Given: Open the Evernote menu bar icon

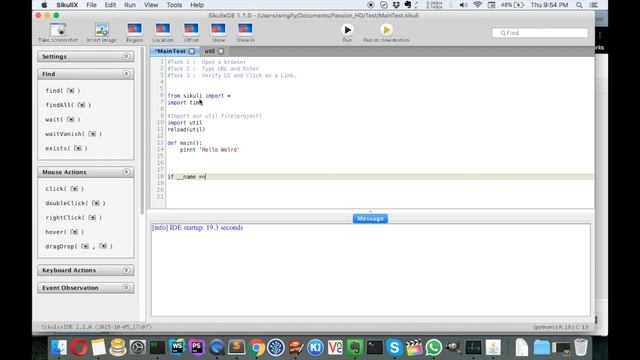Looking at the screenshot, I should 408,5.
